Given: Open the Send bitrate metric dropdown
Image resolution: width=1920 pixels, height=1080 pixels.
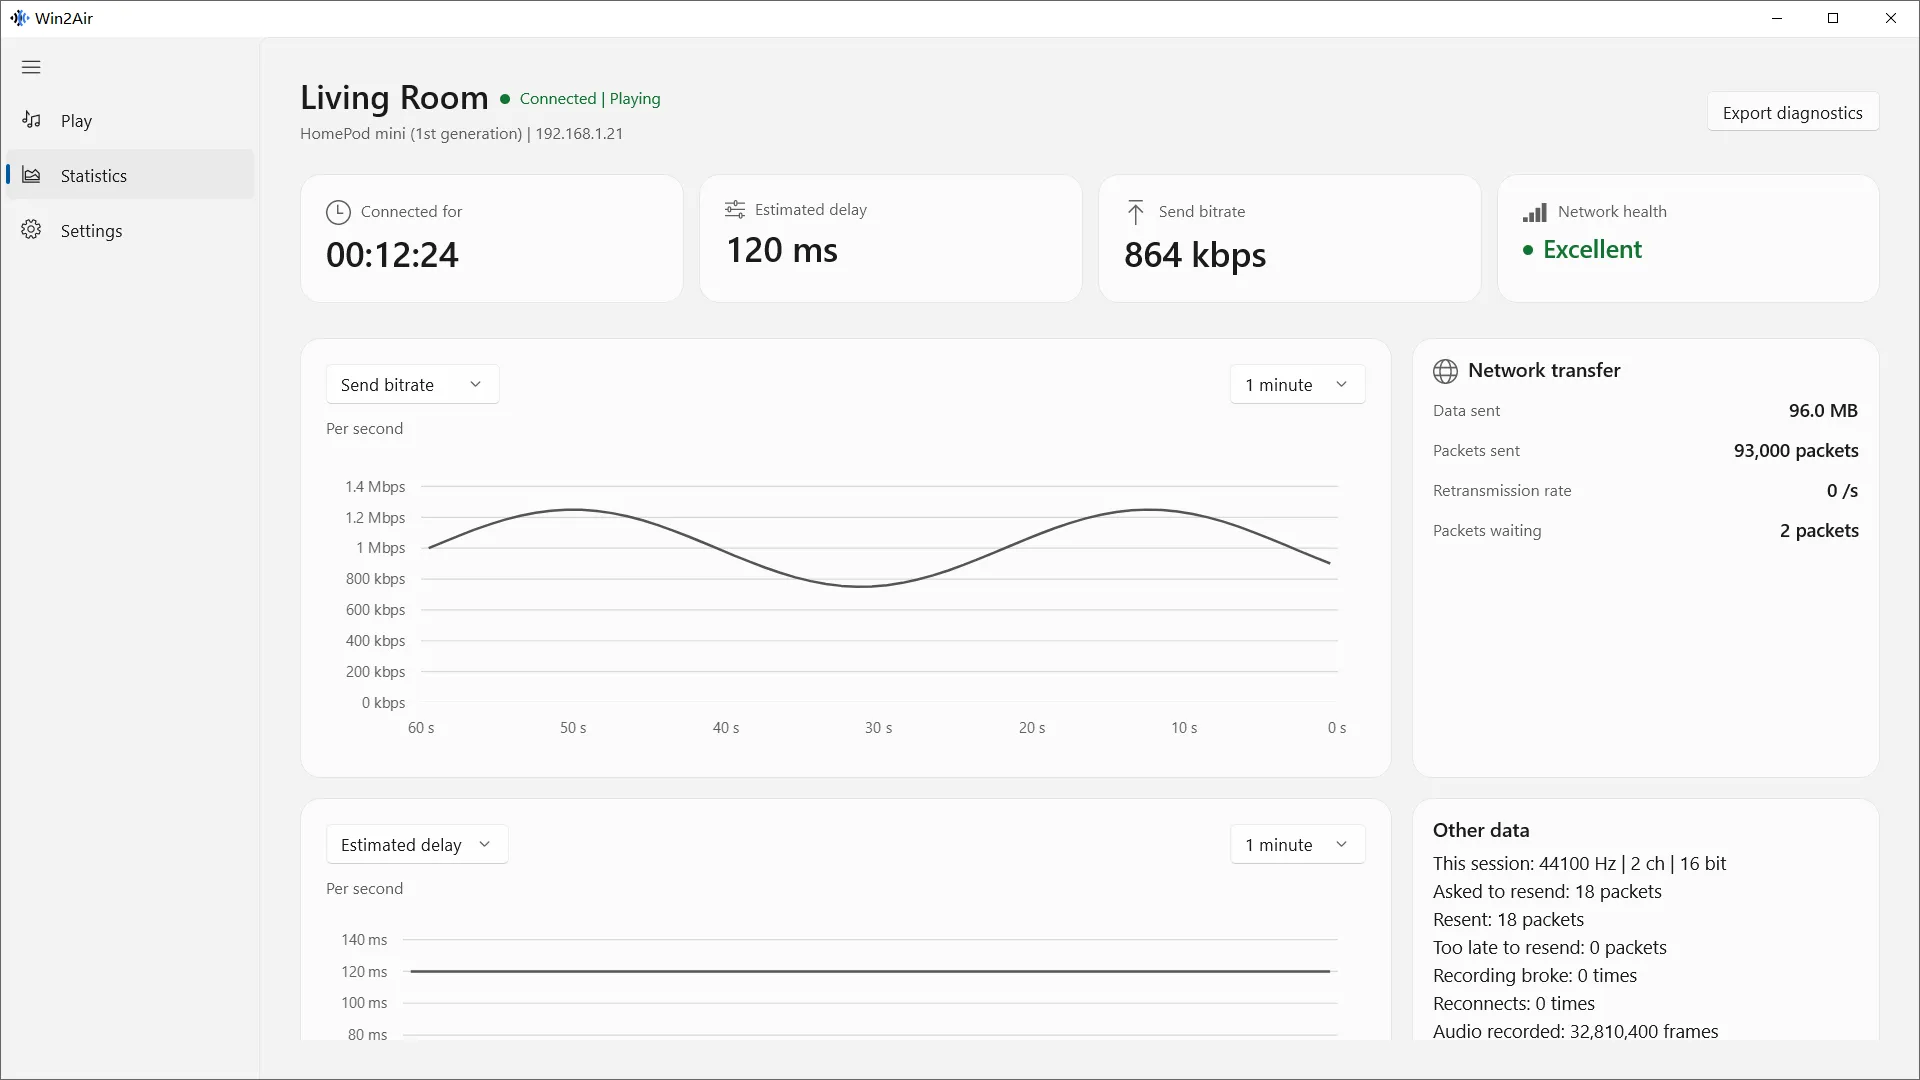Looking at the screenshot, I should click(x=412, y=384).
